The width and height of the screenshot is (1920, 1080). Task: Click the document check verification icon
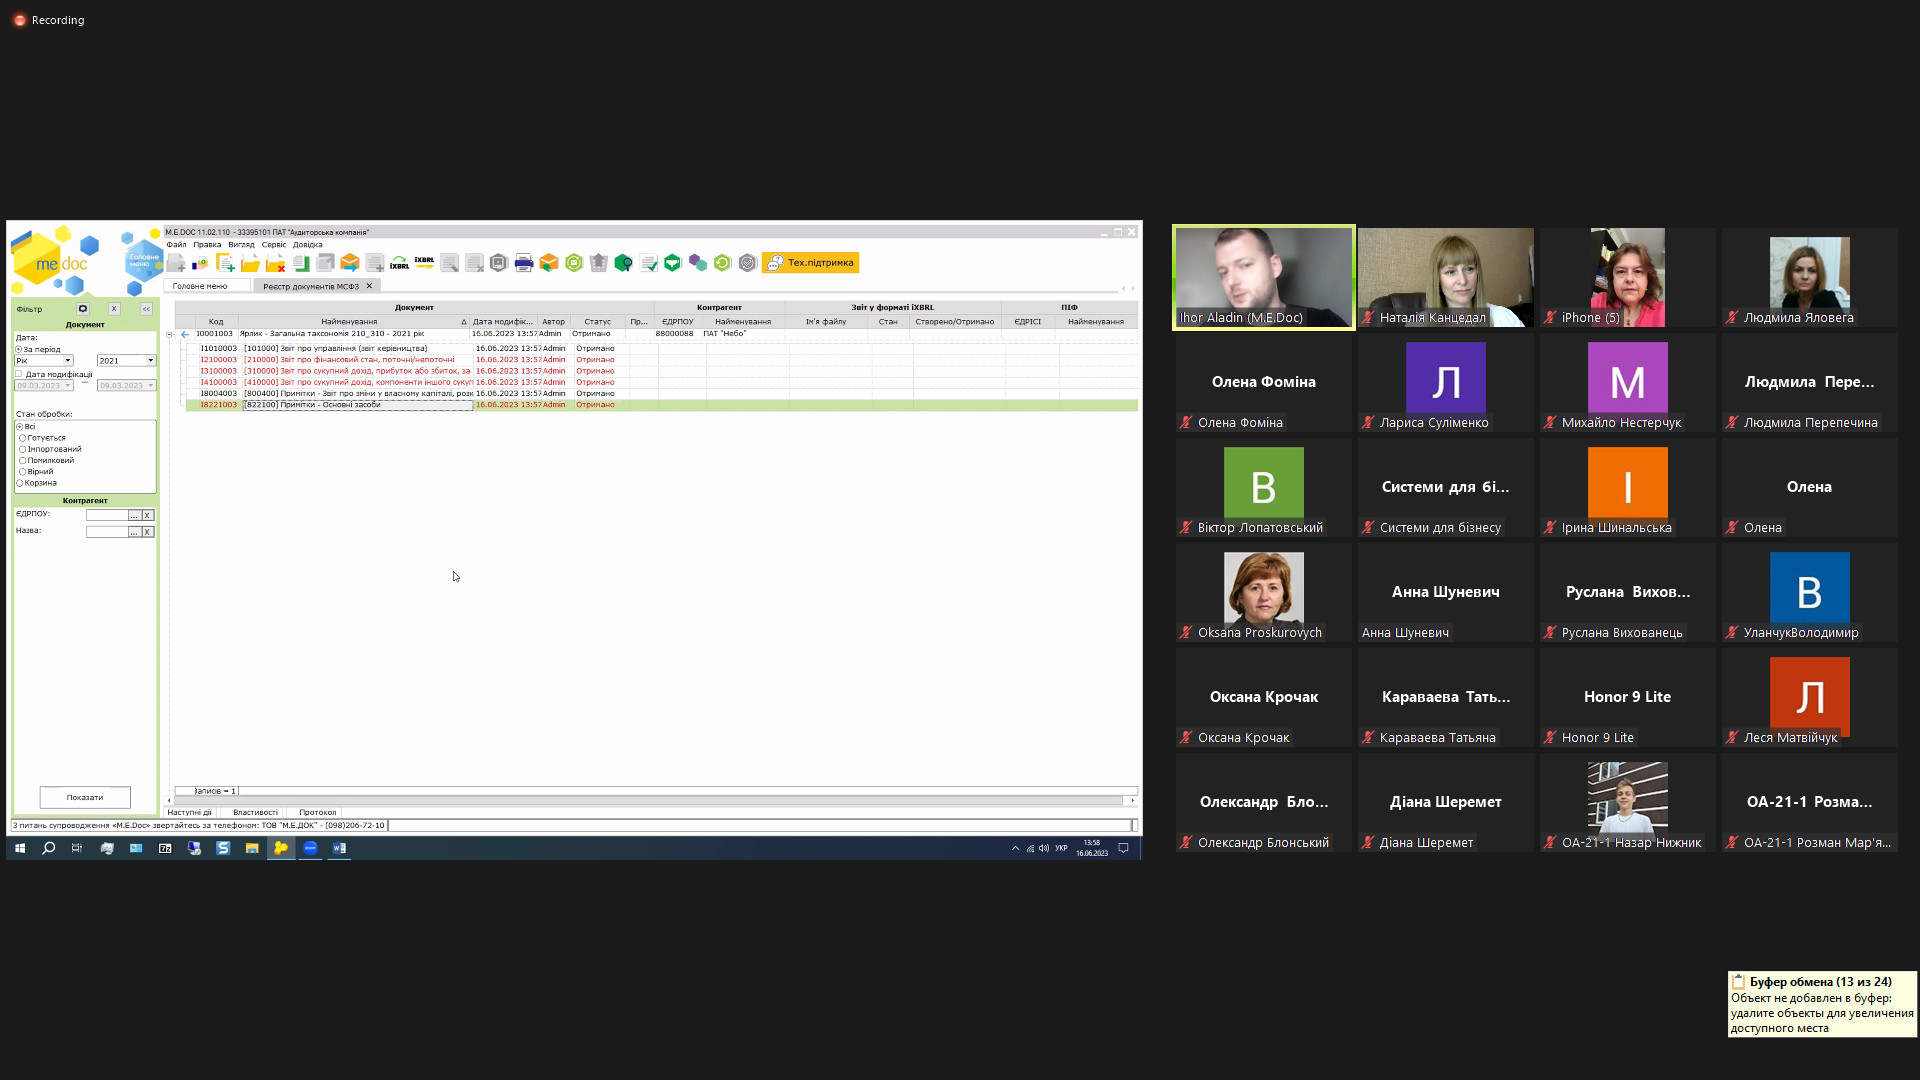[x=648, y=263]
